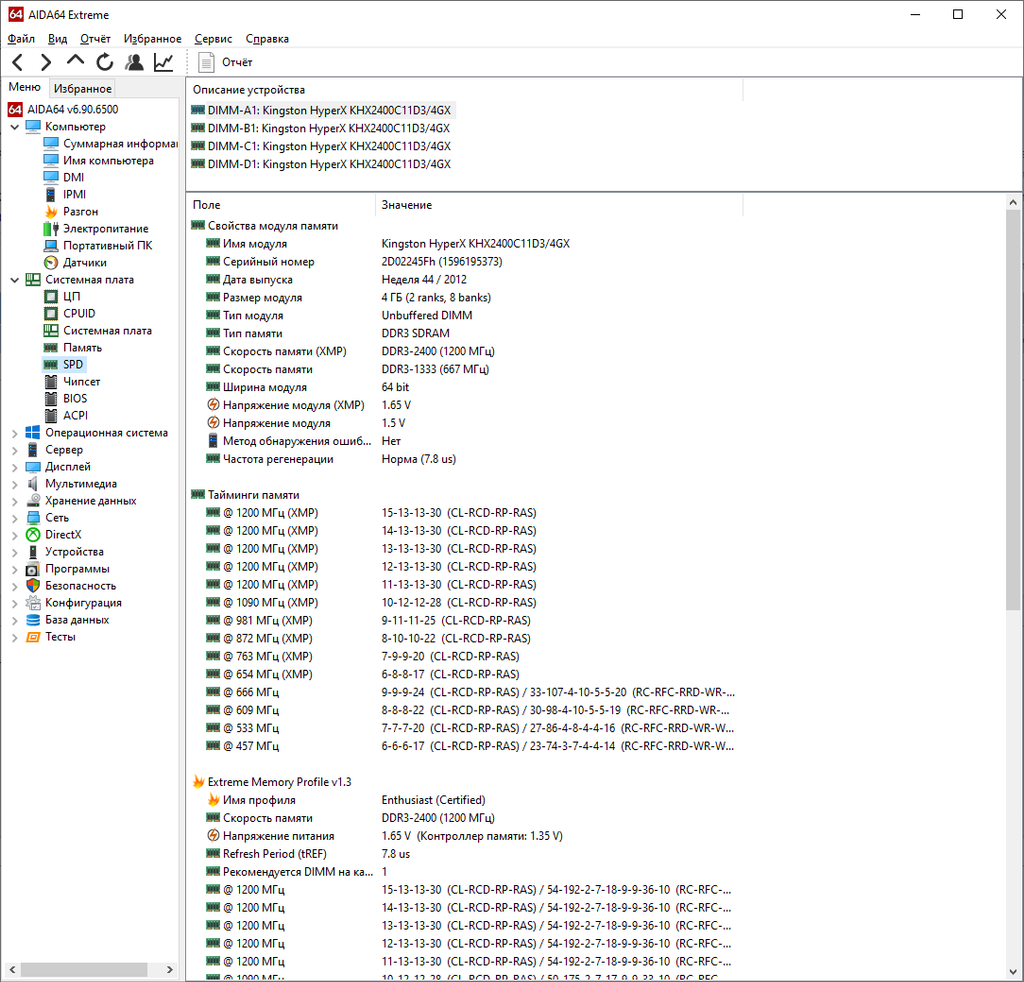Click the vertical scrollbar thumb in details pane
Image resolution: width=1024 pixels, height=982 pixels.
1013,410
